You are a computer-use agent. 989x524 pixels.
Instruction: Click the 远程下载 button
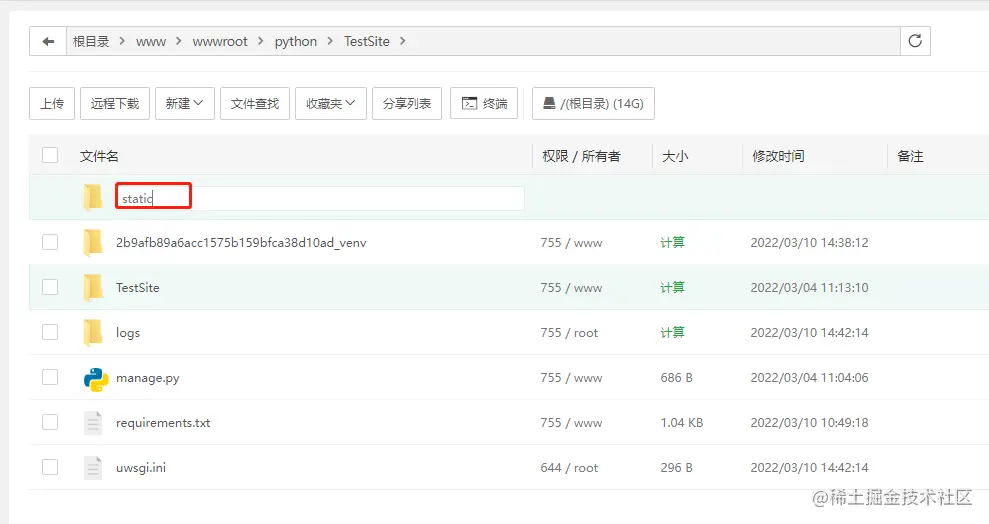[x=115, y=103]
